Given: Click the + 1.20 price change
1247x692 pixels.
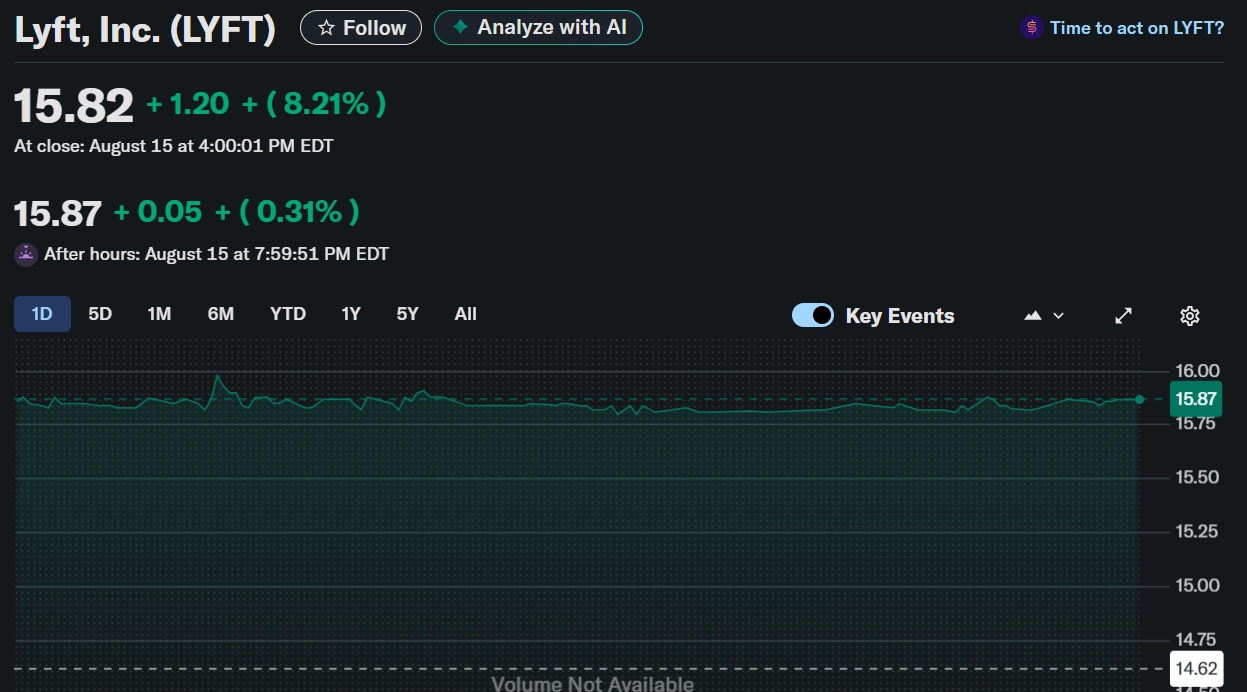Looking at the screenshot, I should 188,103.
